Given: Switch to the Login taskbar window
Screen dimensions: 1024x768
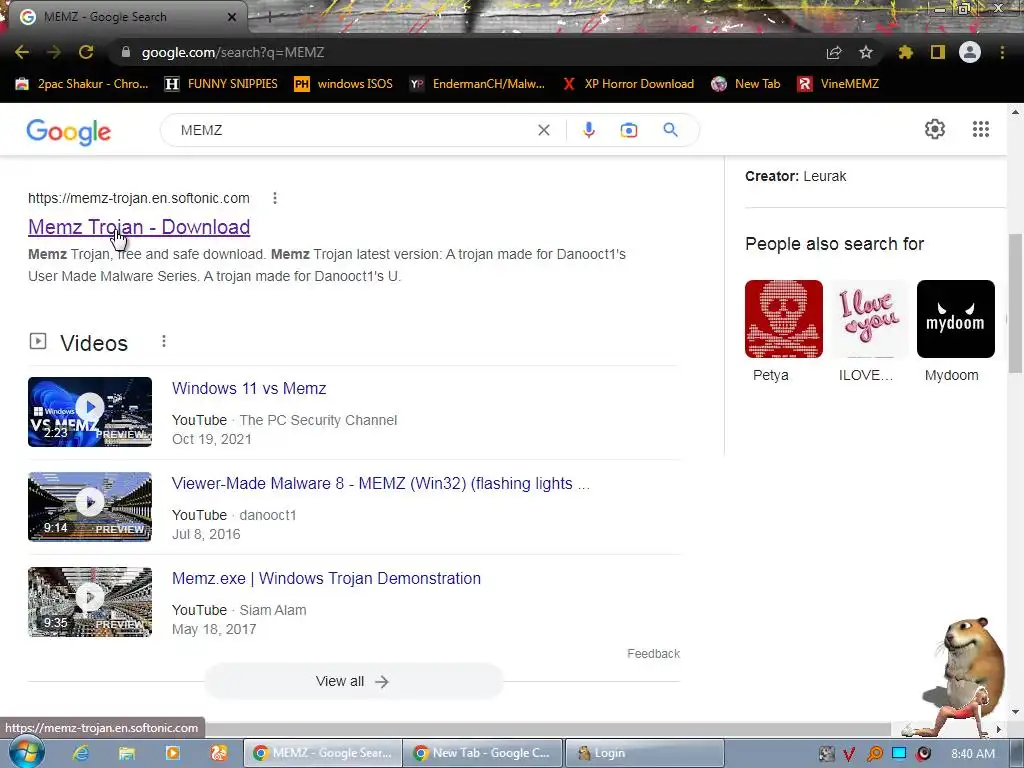Looking at the screenshot, I should (x=645, y=753).
